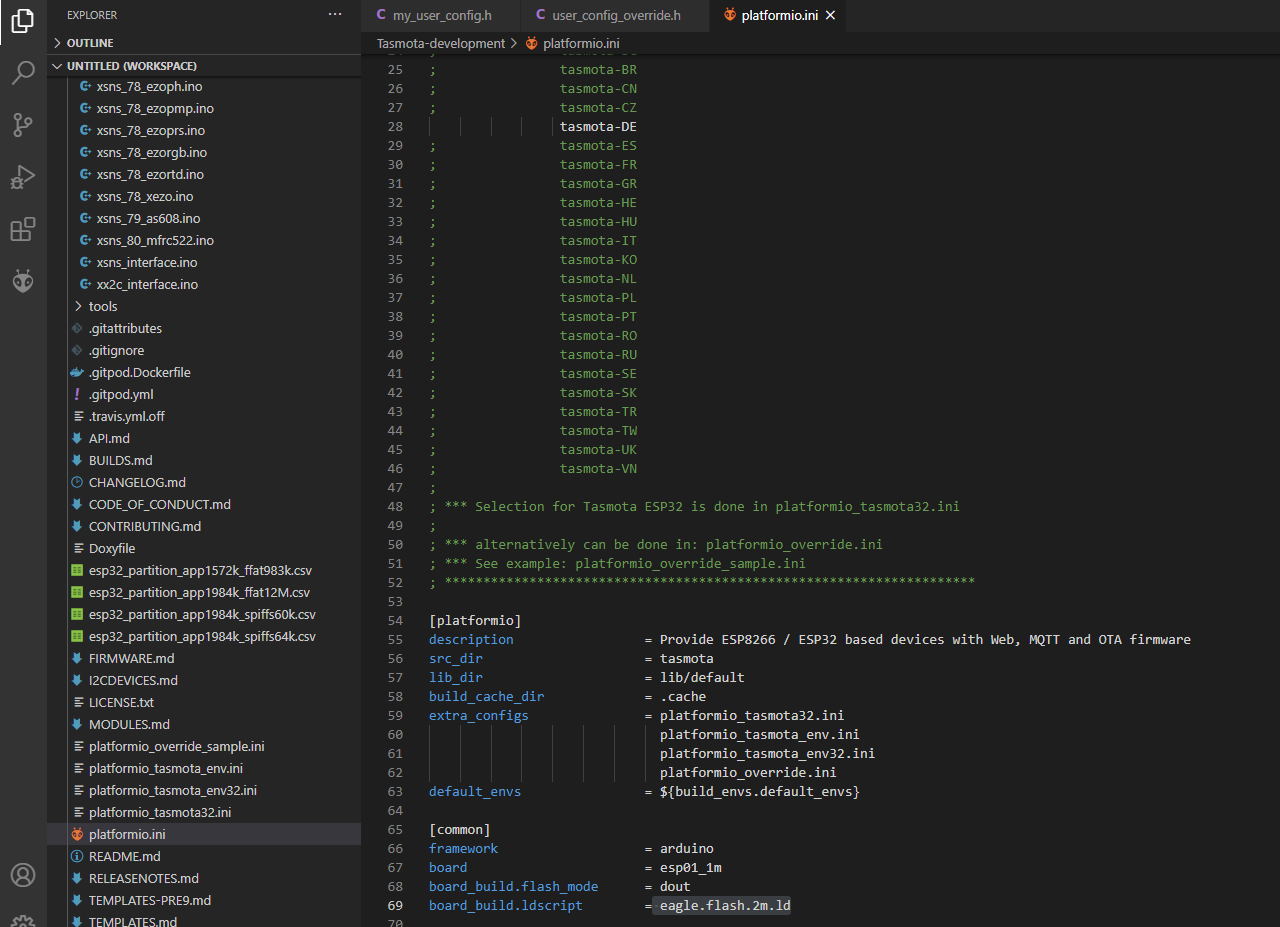
Task: Open the Run and Debug view
Action: [x=23, y=178]
